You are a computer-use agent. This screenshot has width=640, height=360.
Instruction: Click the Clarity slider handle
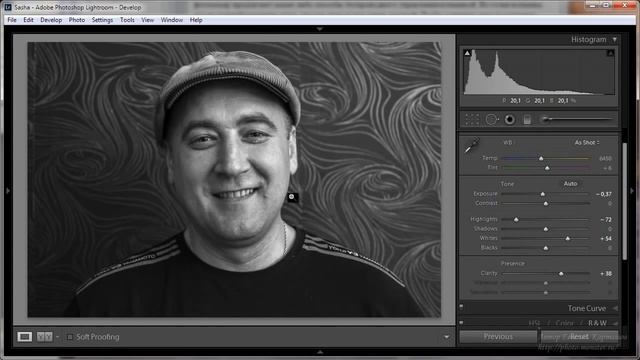[561, 273]
